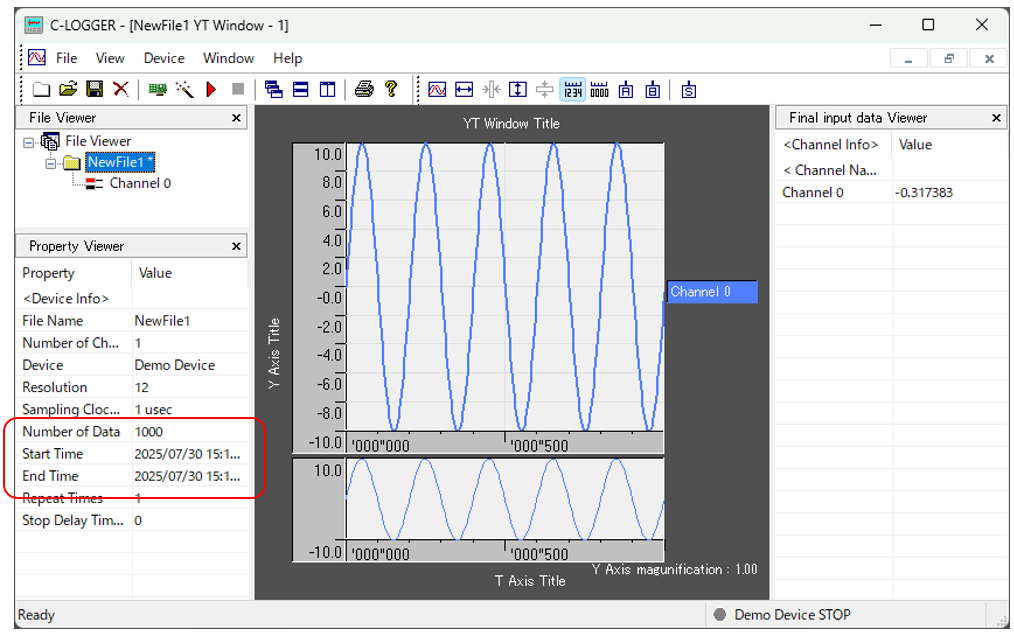This screenshot has width=1014, height=633.
Task: Click the wizard wand toolbar icon
Action: 185,89
